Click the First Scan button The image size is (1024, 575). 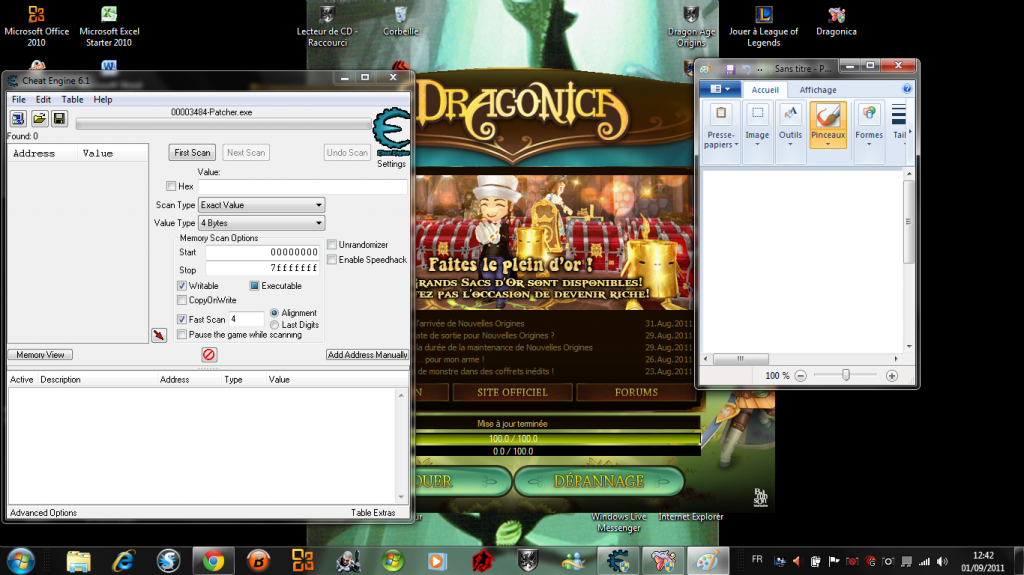coord(192,152)
